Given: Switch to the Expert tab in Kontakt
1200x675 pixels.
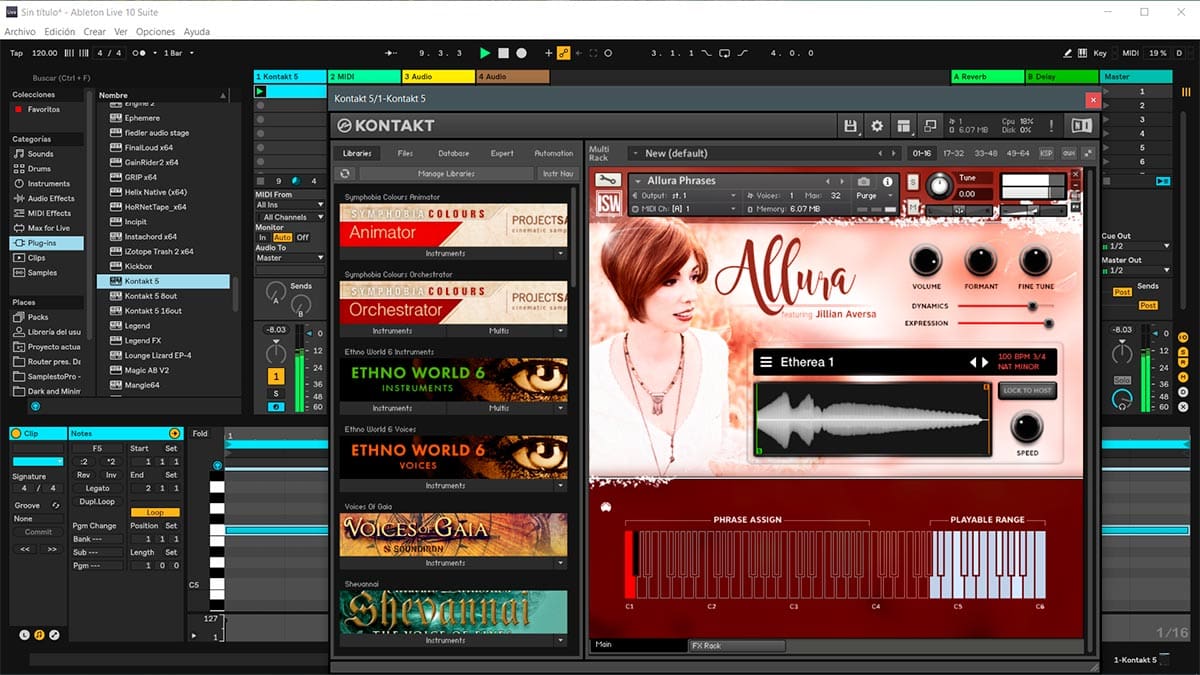Looking at the screenshot, I should 502,153.
